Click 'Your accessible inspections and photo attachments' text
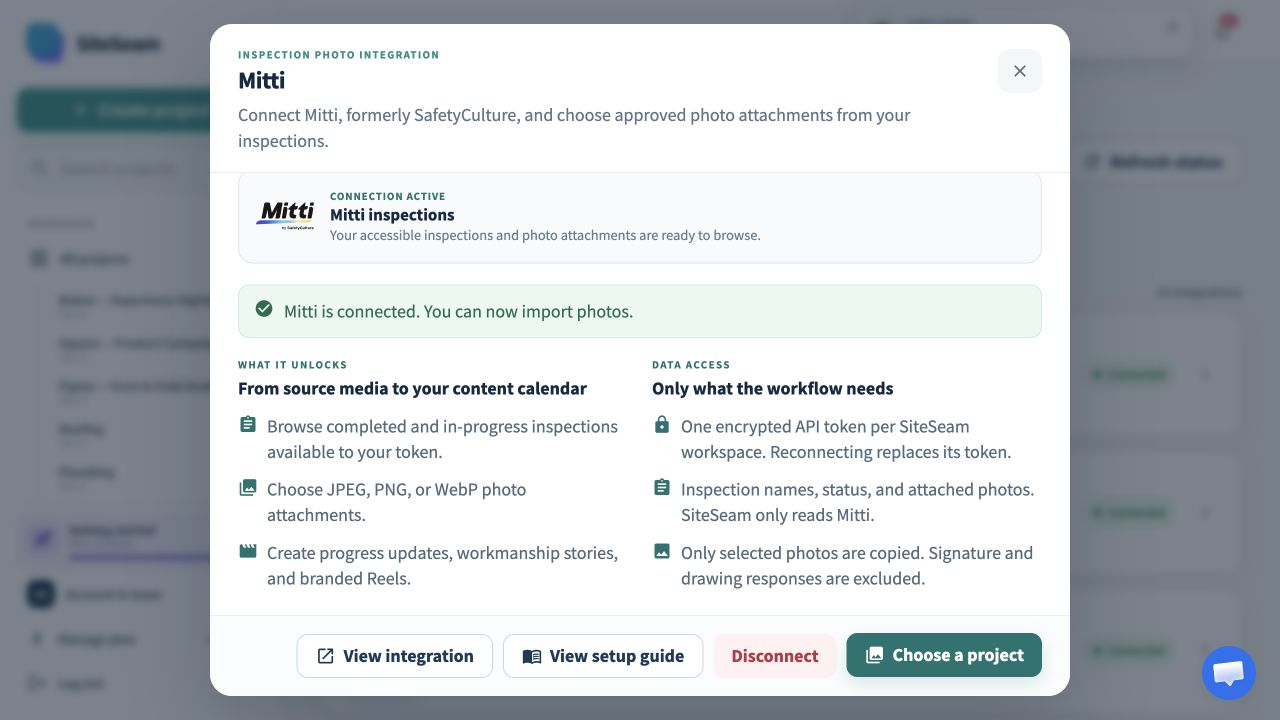 (x=545, y=236)
